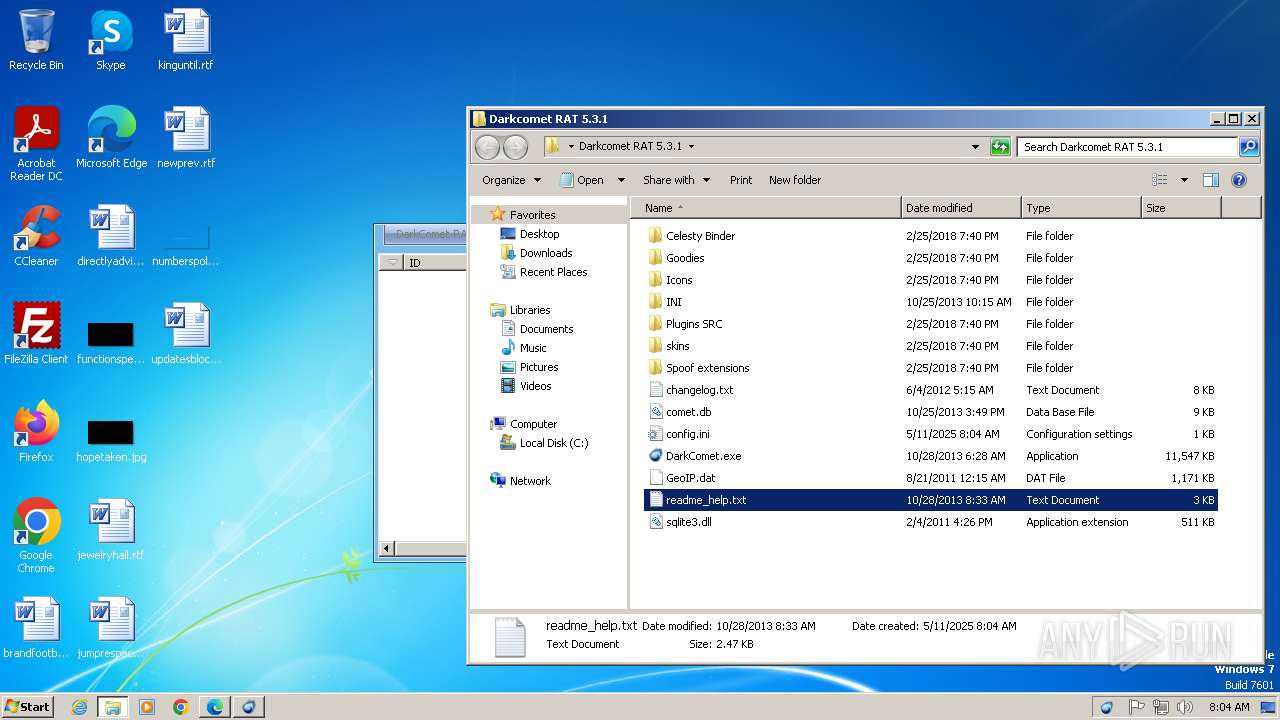
Task: Open the FileZilla Client desktop shortcut
Action: [36, 334]
